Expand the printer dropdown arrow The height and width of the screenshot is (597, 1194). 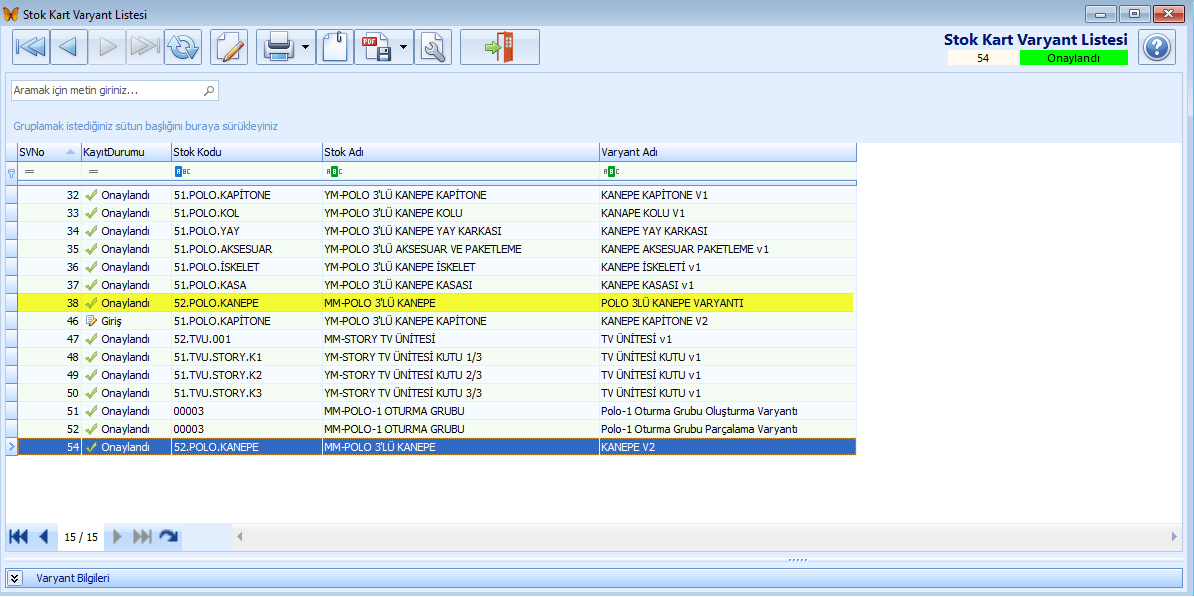point(306,47)
